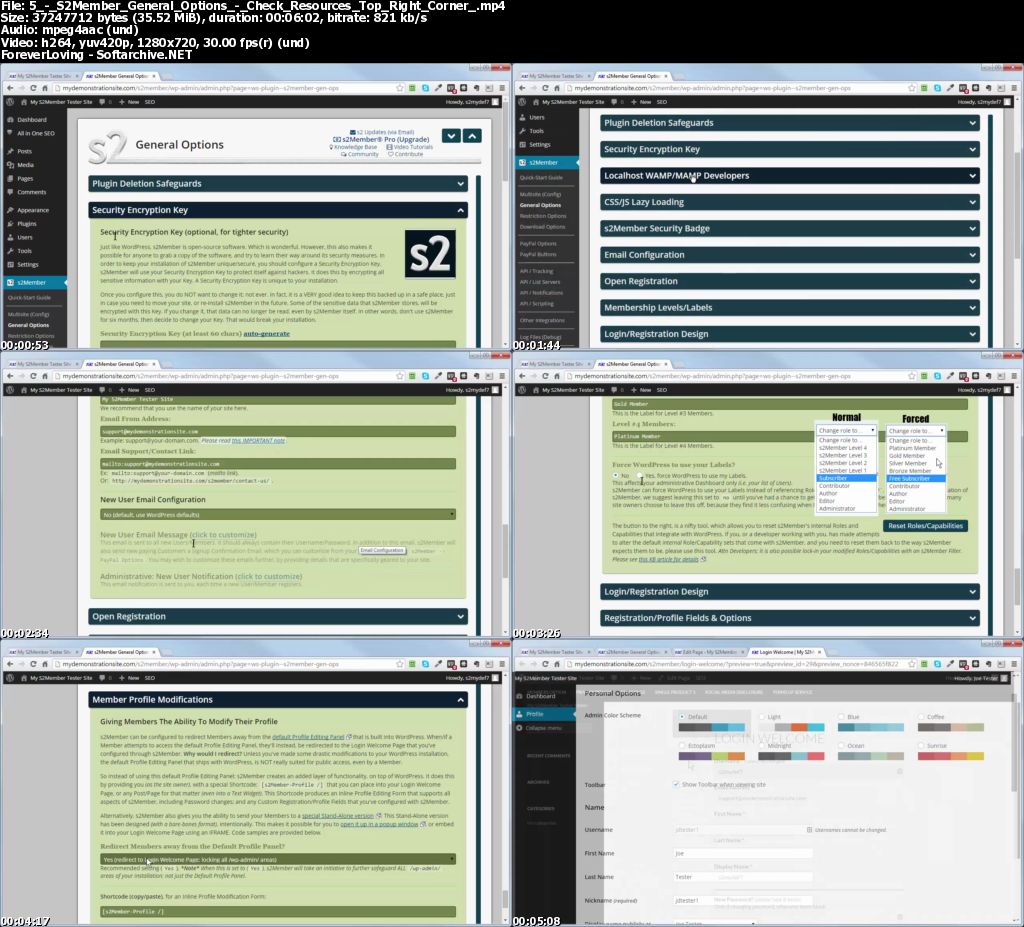Toggle the Show Toolbar when viewing site checkbox

[676, 784]
